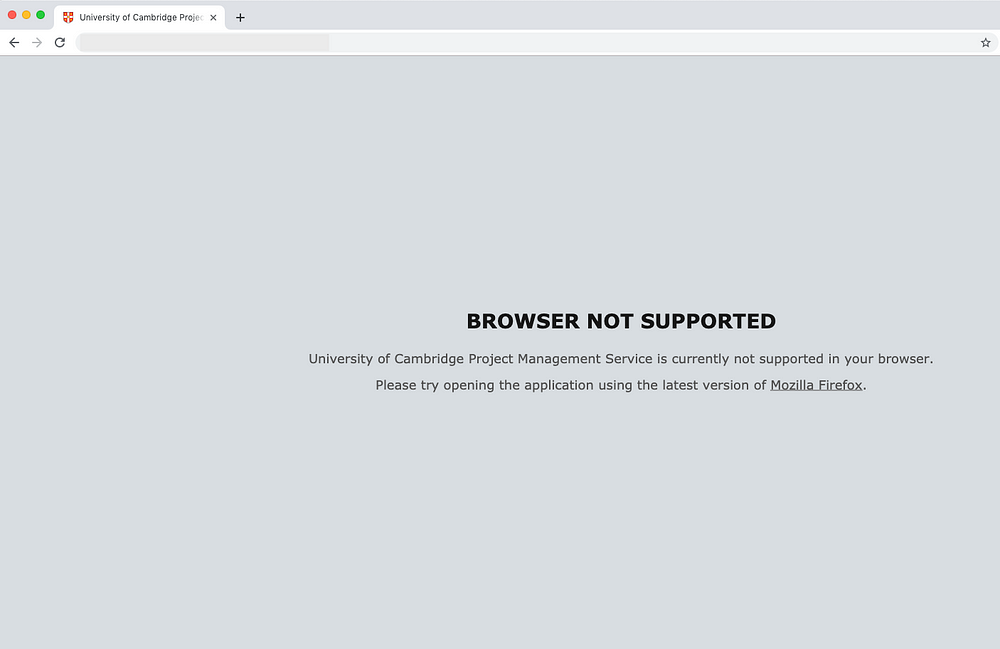This screenshot has height=649, width=1000.
Task: Click the BROWSER NOT SUPPORTED heading
Action: click(x=621, y=321)
